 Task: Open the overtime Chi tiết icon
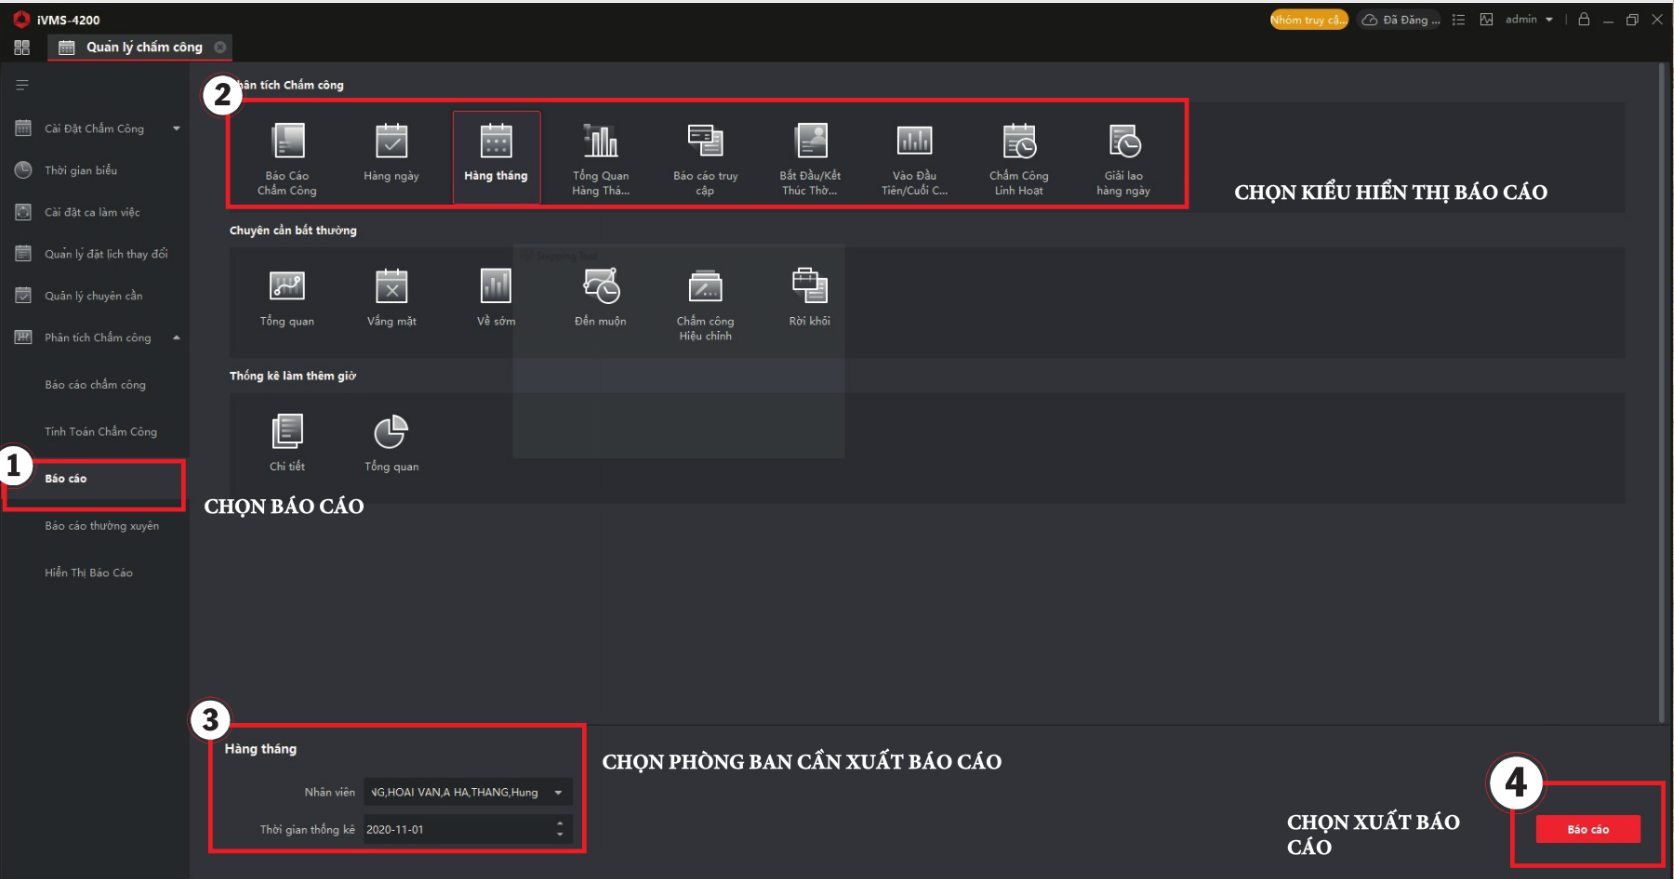click(287, 433)
